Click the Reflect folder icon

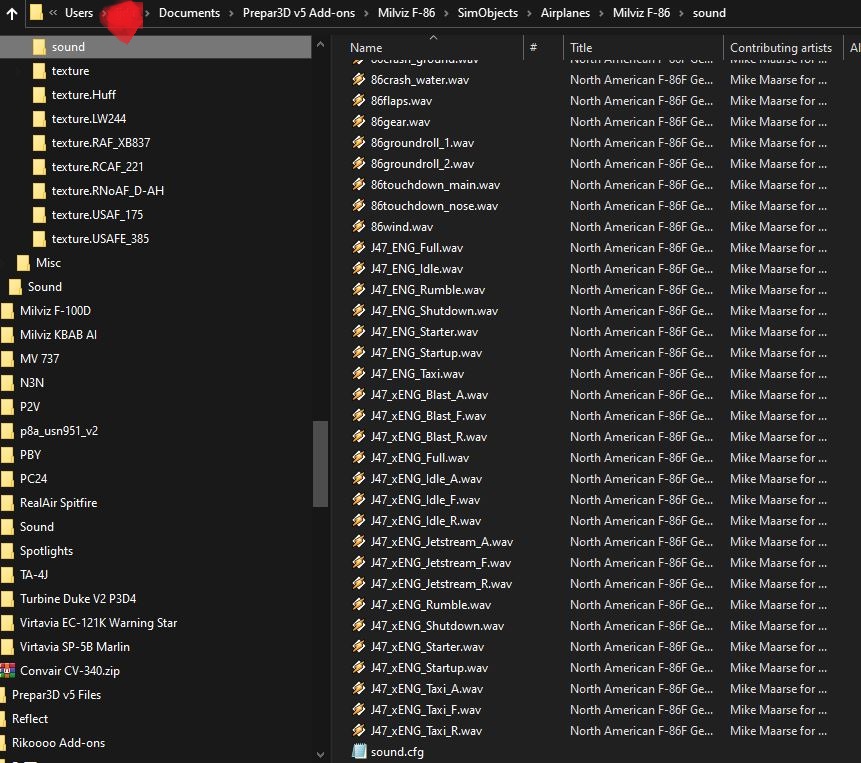point(3,719)
